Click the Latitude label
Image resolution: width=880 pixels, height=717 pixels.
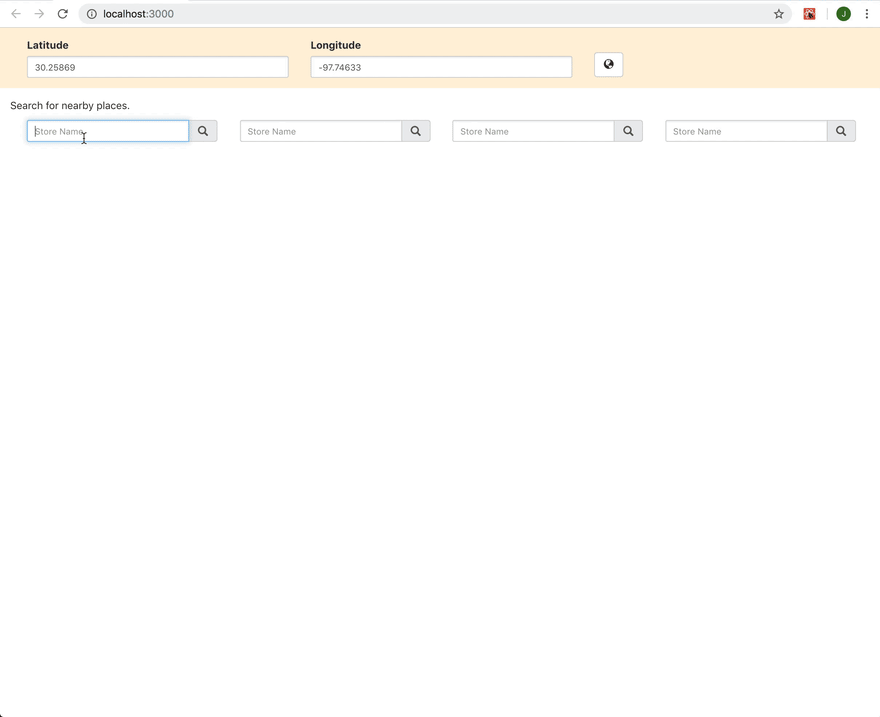[48, 45]
